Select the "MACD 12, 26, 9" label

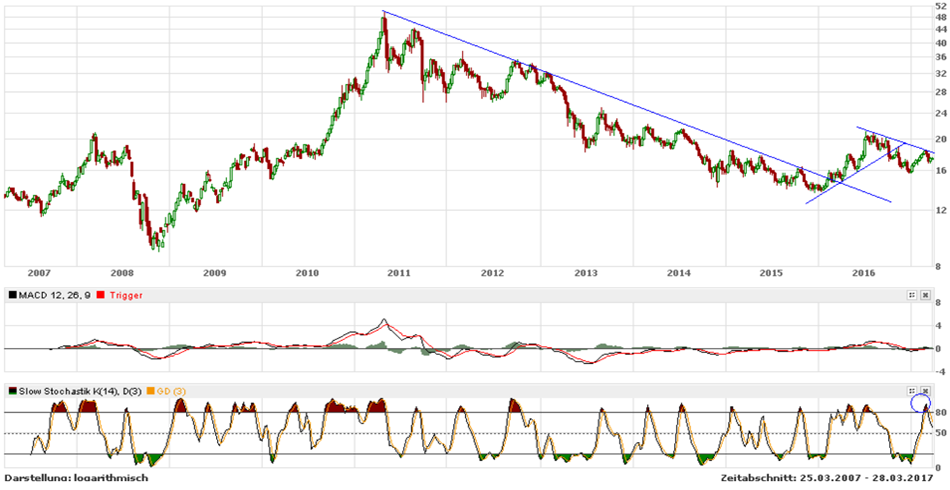tap(54, 295)
